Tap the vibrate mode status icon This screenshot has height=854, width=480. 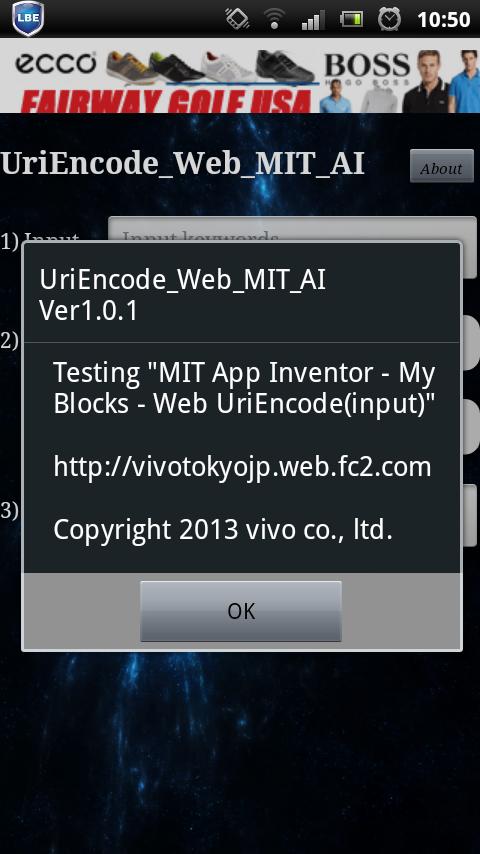[238, 20]
